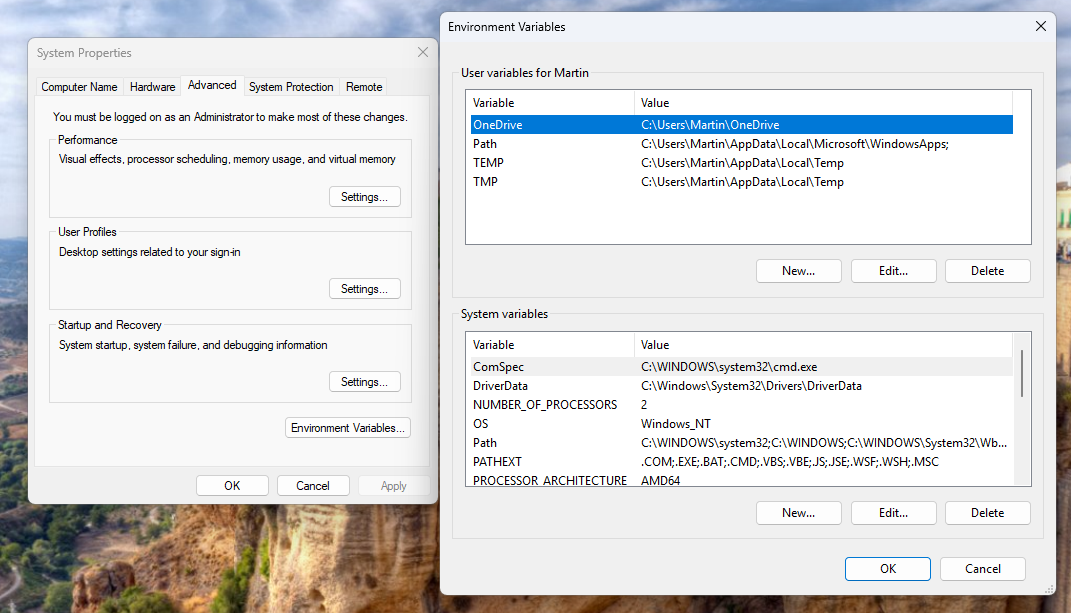Click the Value column header in System variables
Image resolution: width=1071 pixels, height=613 pixels.
click(x=824, y=344)
